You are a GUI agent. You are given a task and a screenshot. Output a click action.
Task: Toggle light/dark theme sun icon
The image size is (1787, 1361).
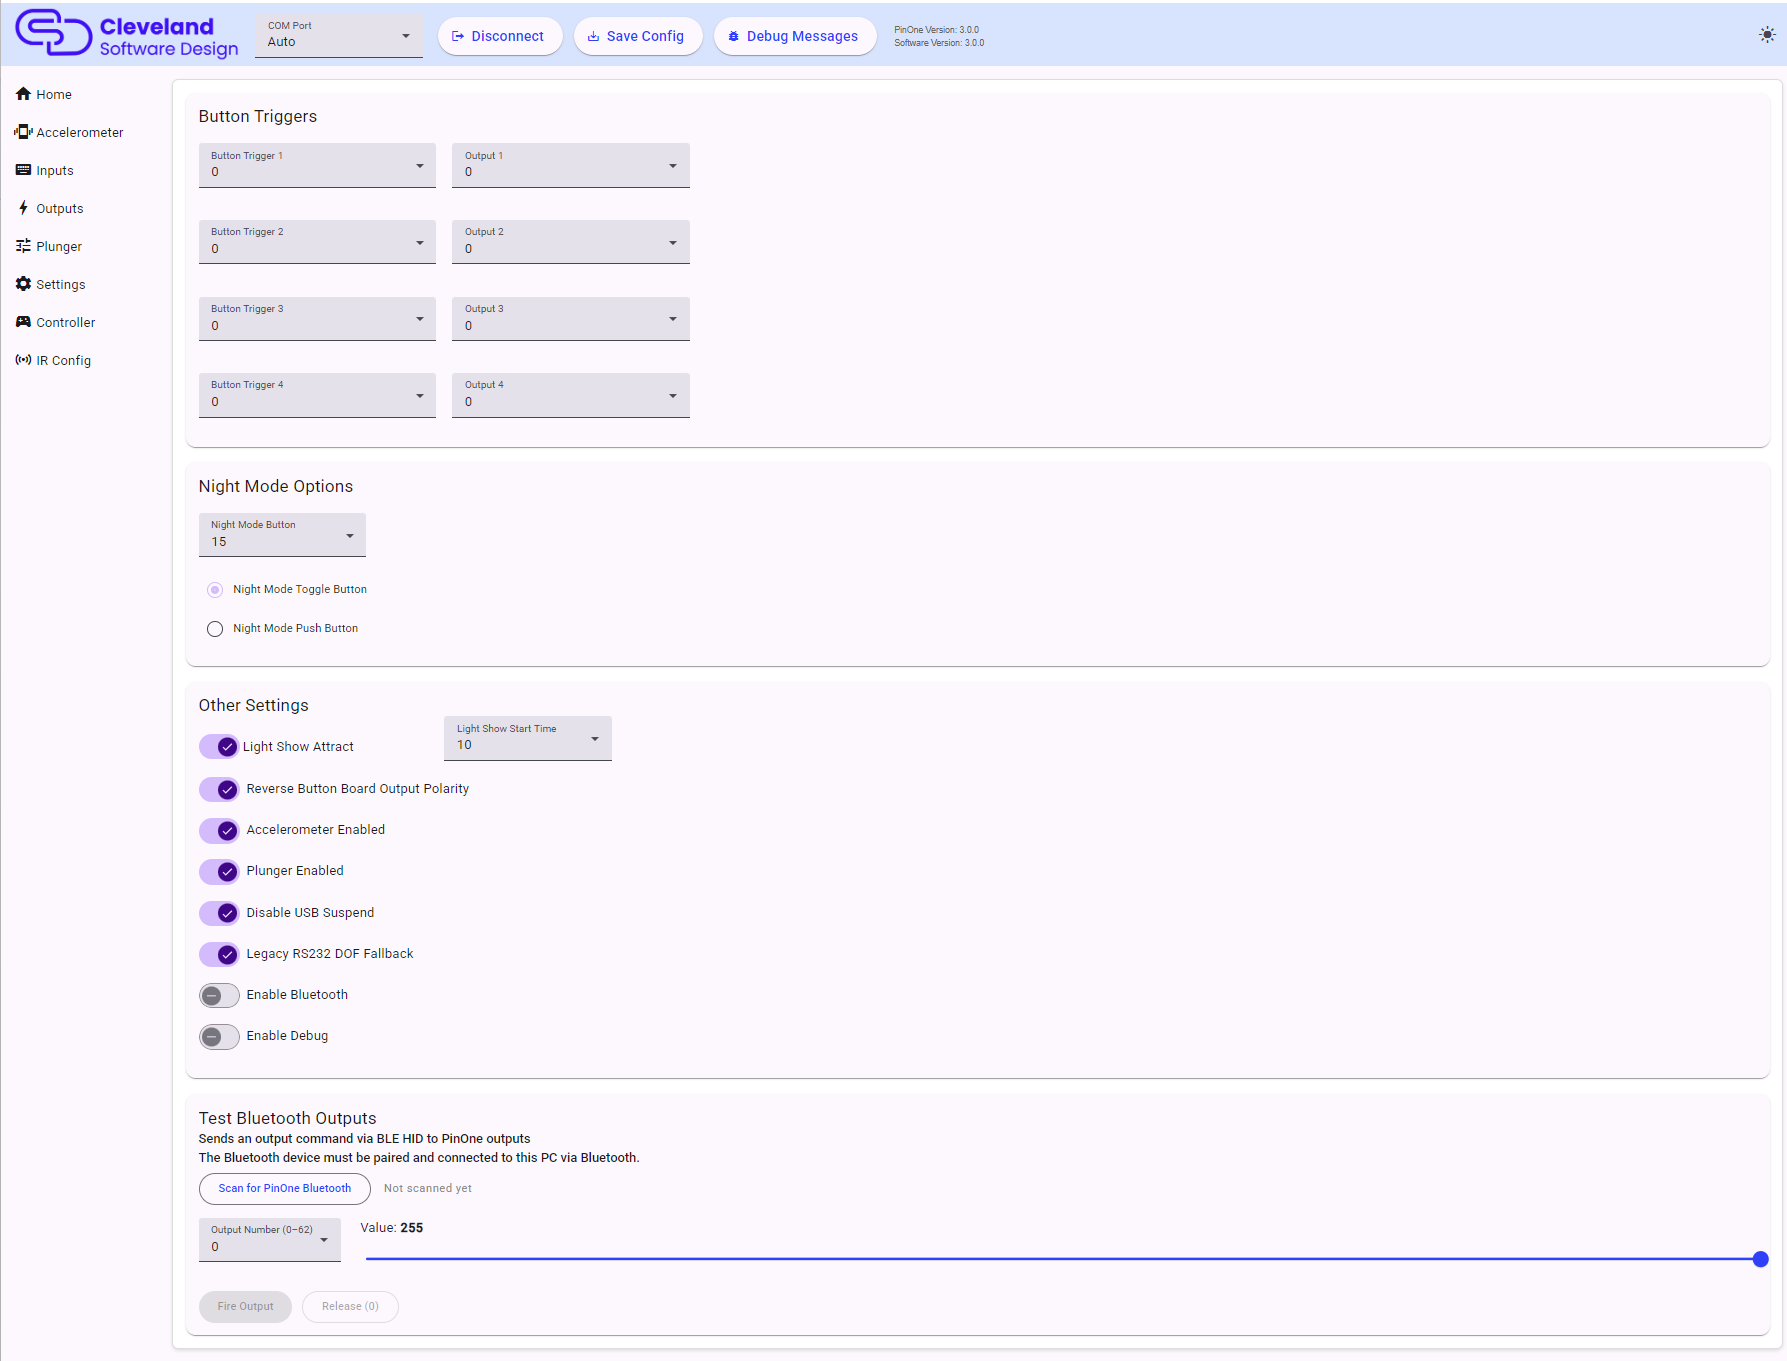[x=1767, y=35]
